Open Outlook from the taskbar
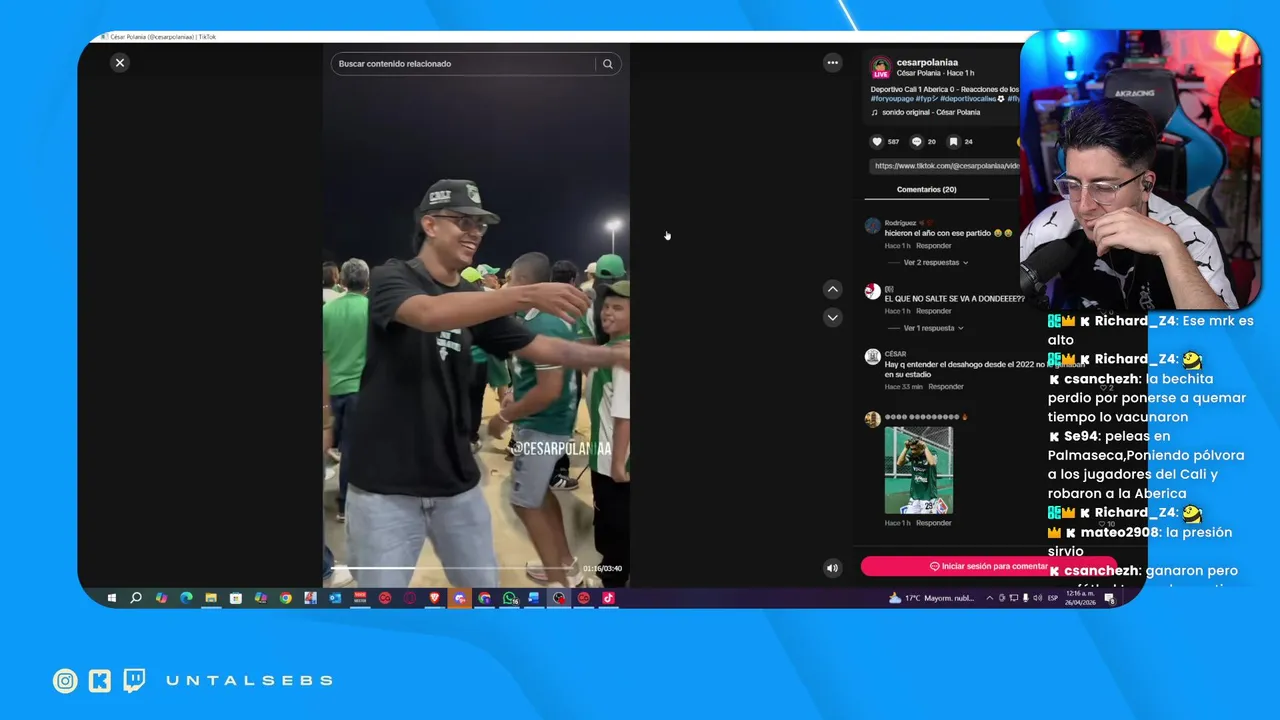Image resolution: width=1280 pixels, height=720 pixels. (x=335, y=598)
